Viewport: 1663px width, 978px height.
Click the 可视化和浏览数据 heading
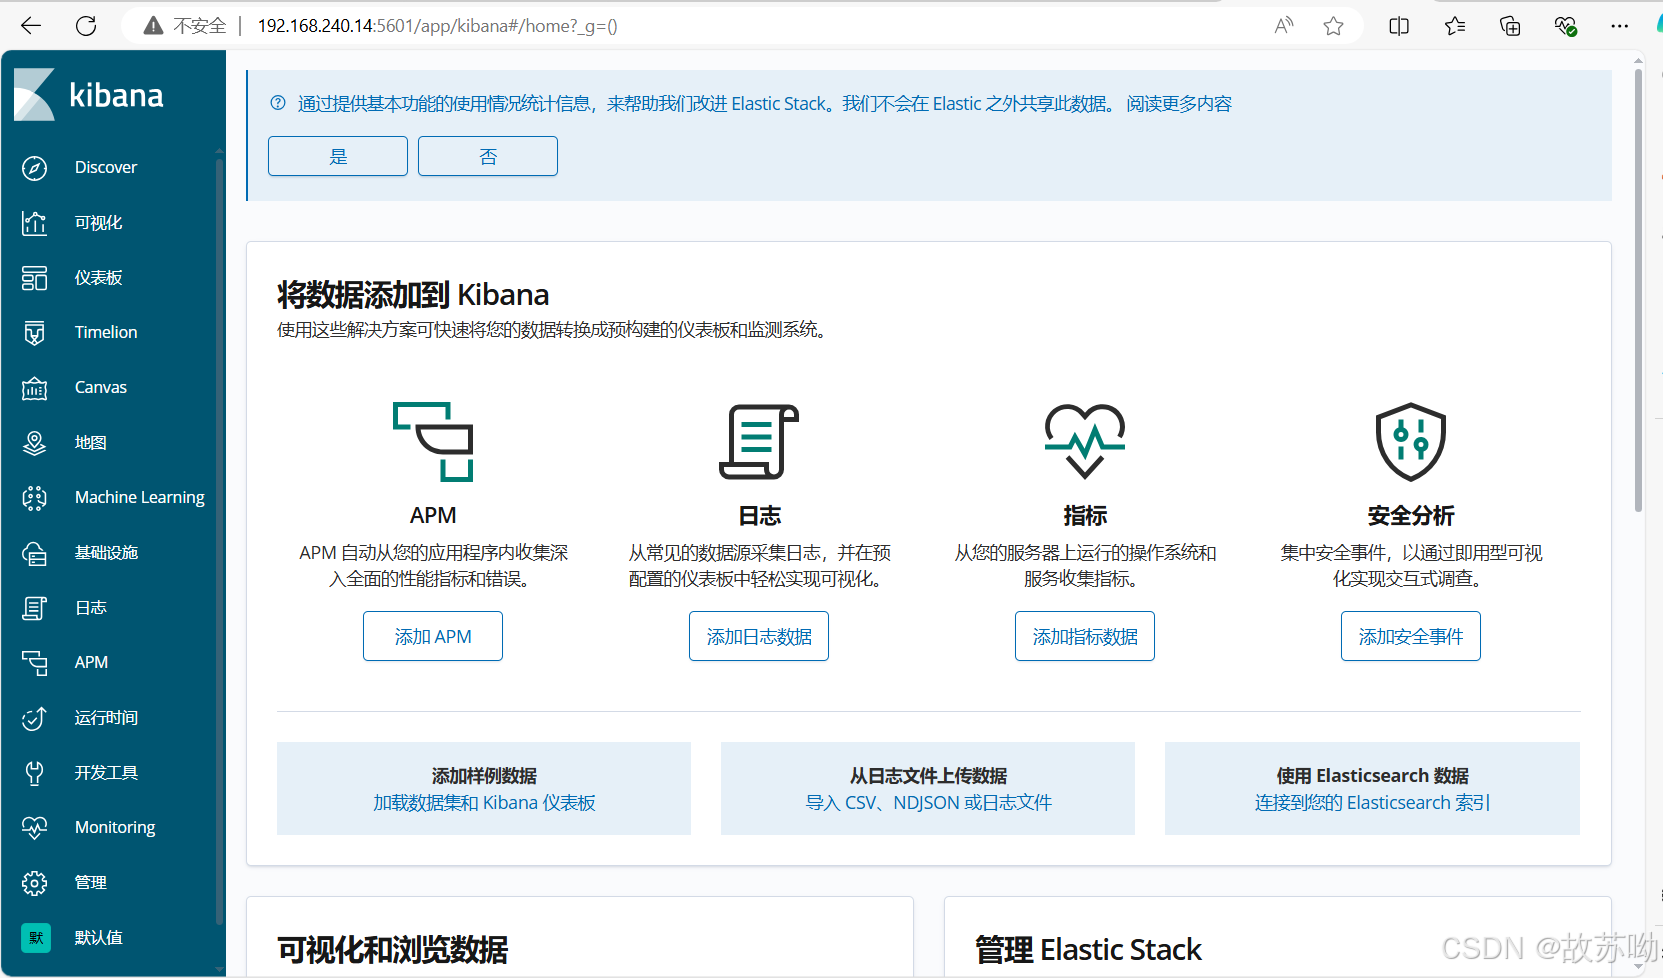[x=392, y=949]
